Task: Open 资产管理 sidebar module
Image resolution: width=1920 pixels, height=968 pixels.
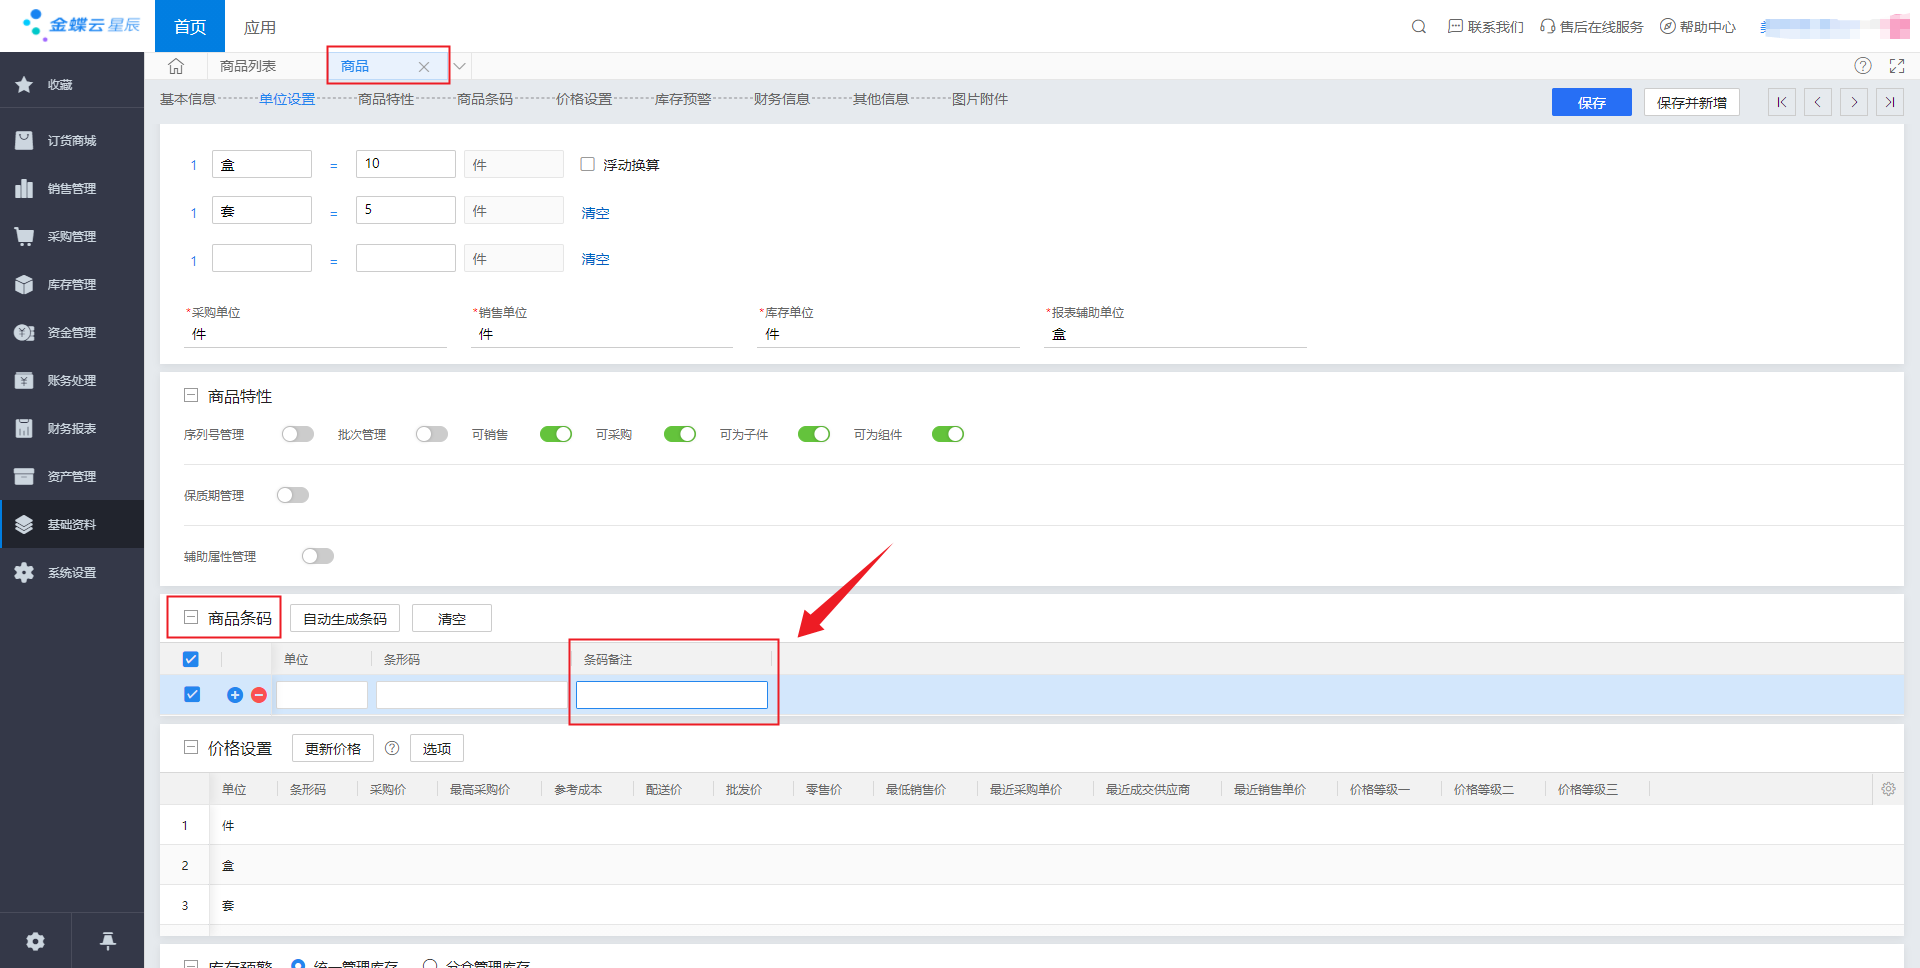Action: tap(72, 477)
